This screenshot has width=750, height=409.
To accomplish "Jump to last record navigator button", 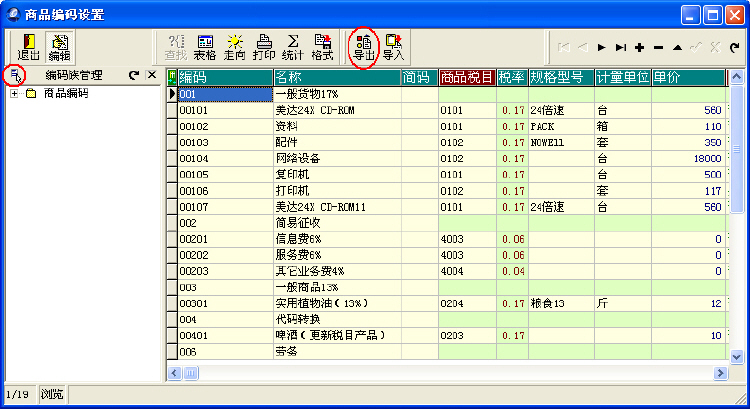I will point(621,47).
